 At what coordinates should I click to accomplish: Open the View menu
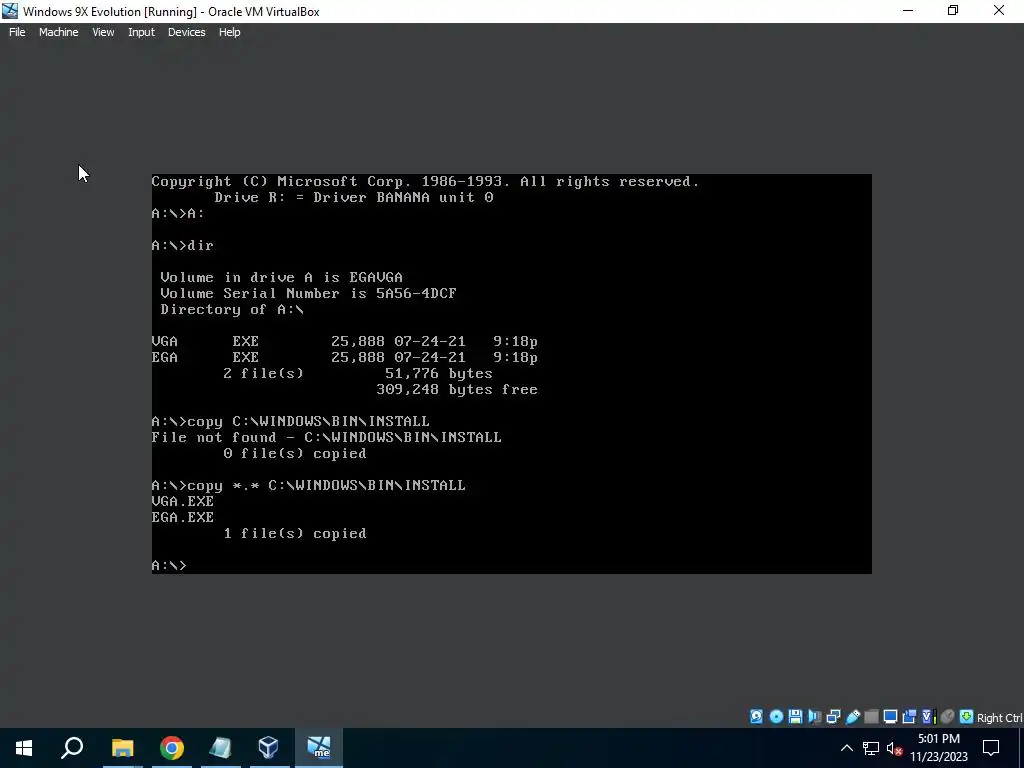tap(103, 32)
